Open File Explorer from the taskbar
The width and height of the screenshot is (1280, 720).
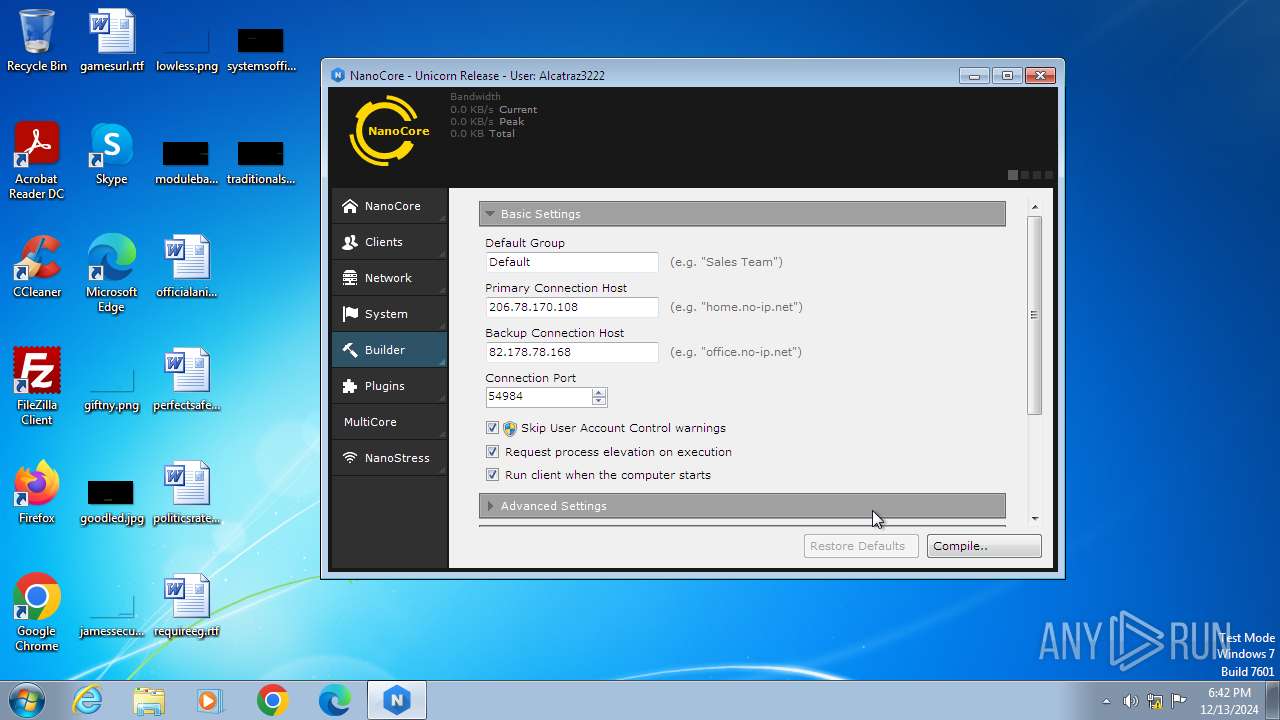pos(149,700)
